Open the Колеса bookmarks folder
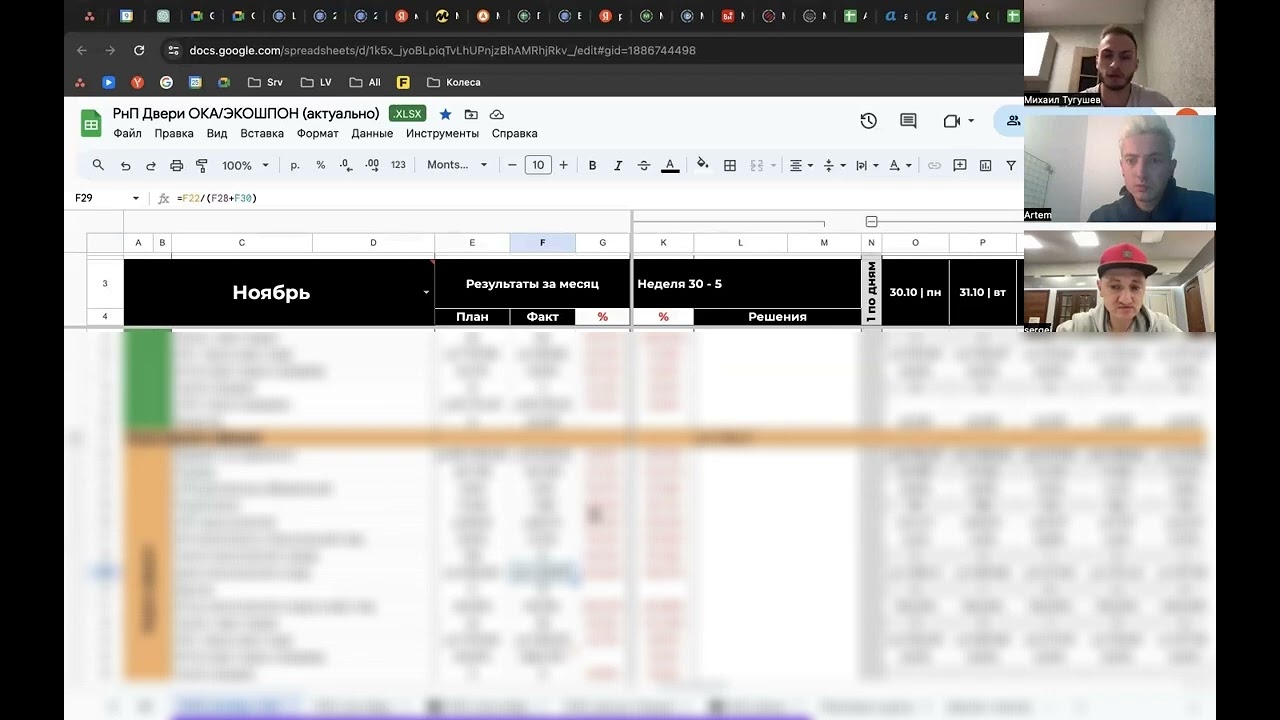The image size is (1280, 720). (x=453, y=82)
